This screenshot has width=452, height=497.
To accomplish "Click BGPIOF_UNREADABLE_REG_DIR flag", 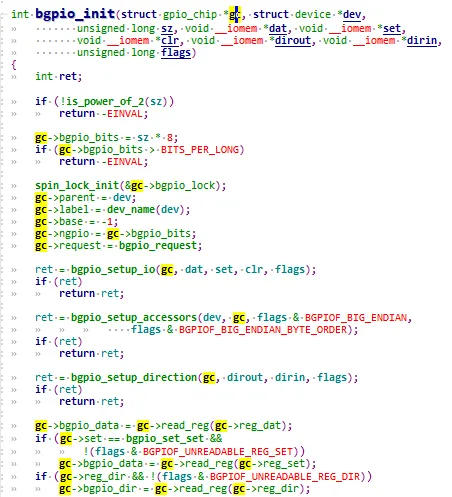I will click(x=285, y=476).
